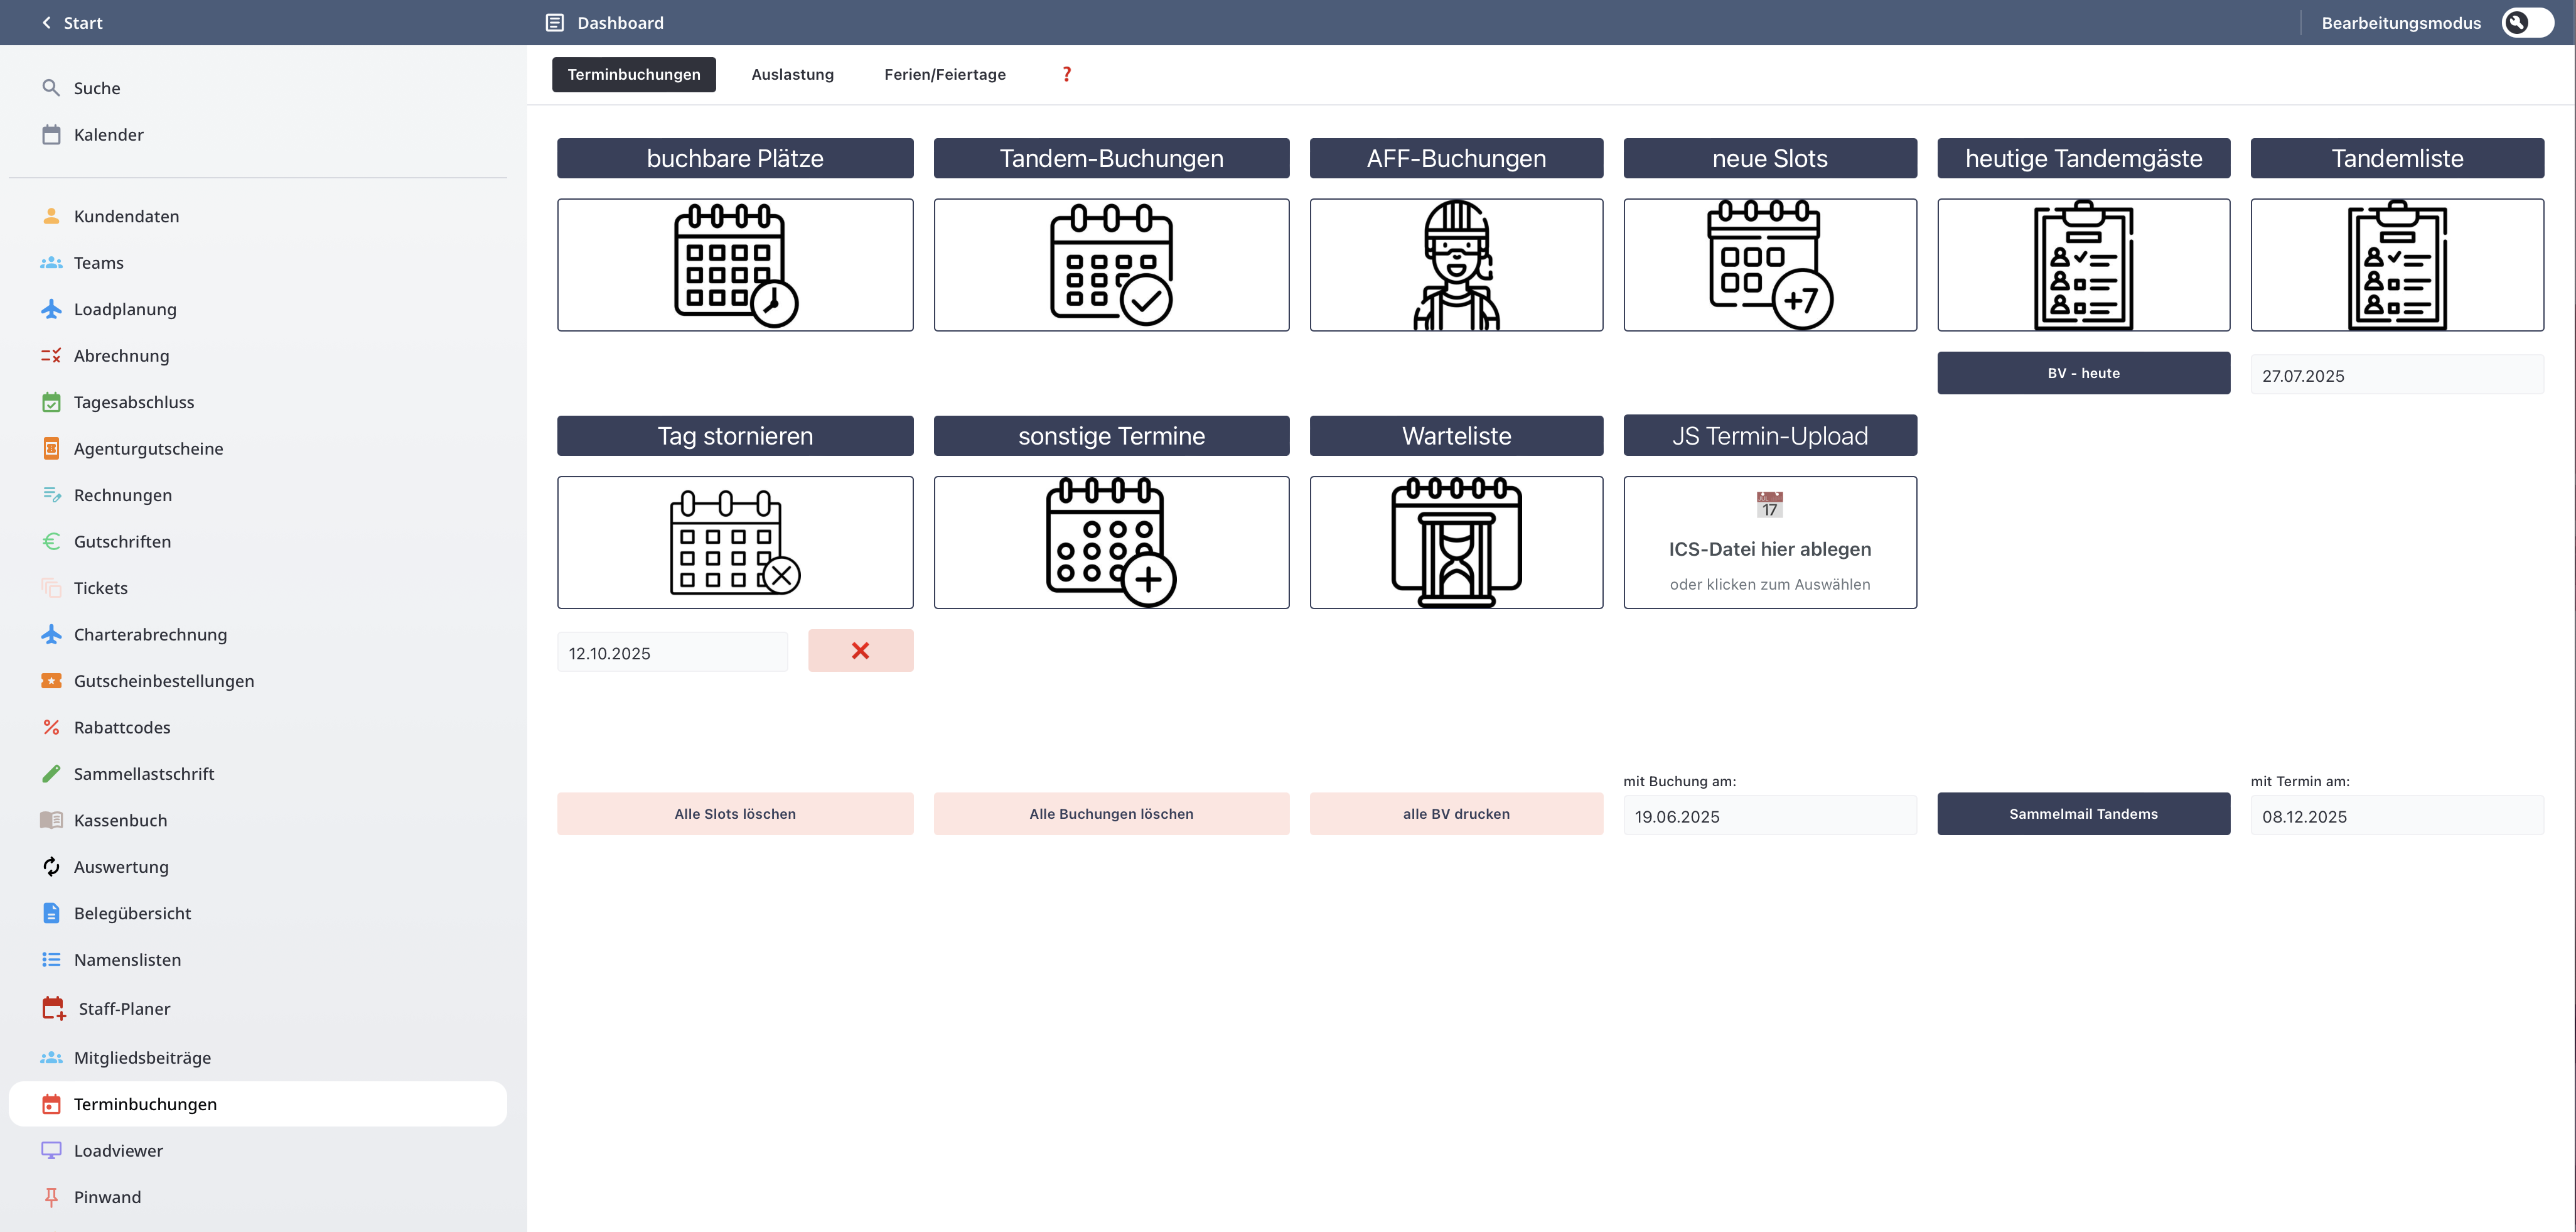Click the Tag stornieren calendar-cancel icon
Screen dimensions: 2576x1232
click(x=735, y=542)
